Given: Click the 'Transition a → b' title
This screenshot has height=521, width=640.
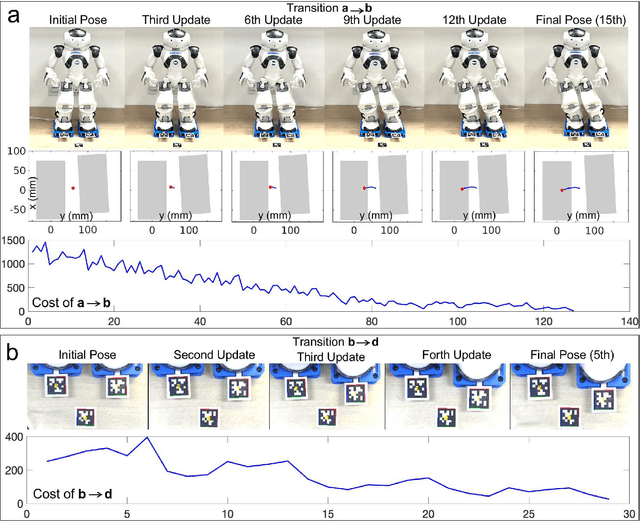Looking at the screenshot, I should (329, 8).
